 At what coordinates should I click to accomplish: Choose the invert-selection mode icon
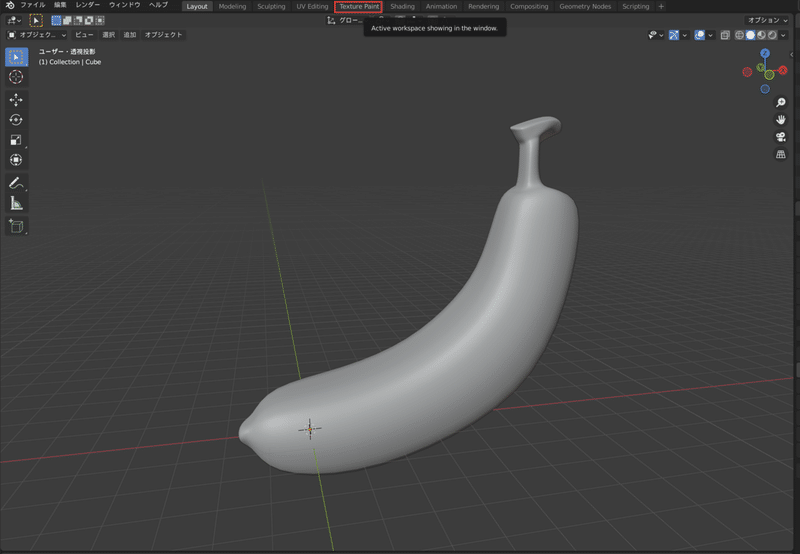coord(89,20)
